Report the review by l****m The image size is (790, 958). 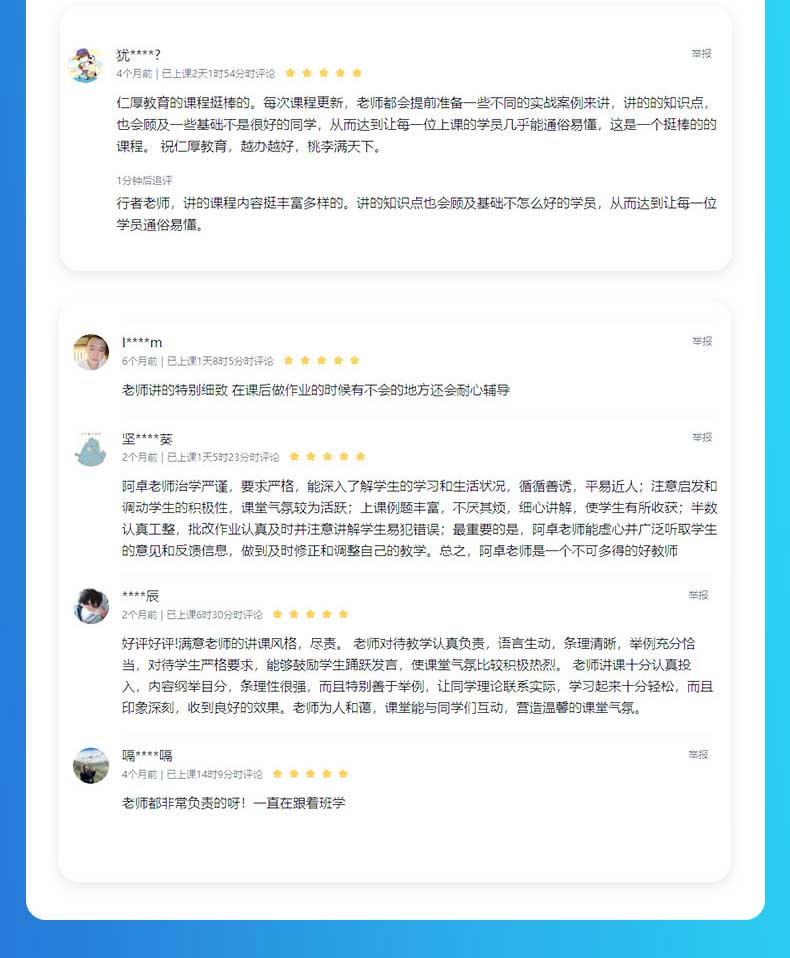(702, 341)
